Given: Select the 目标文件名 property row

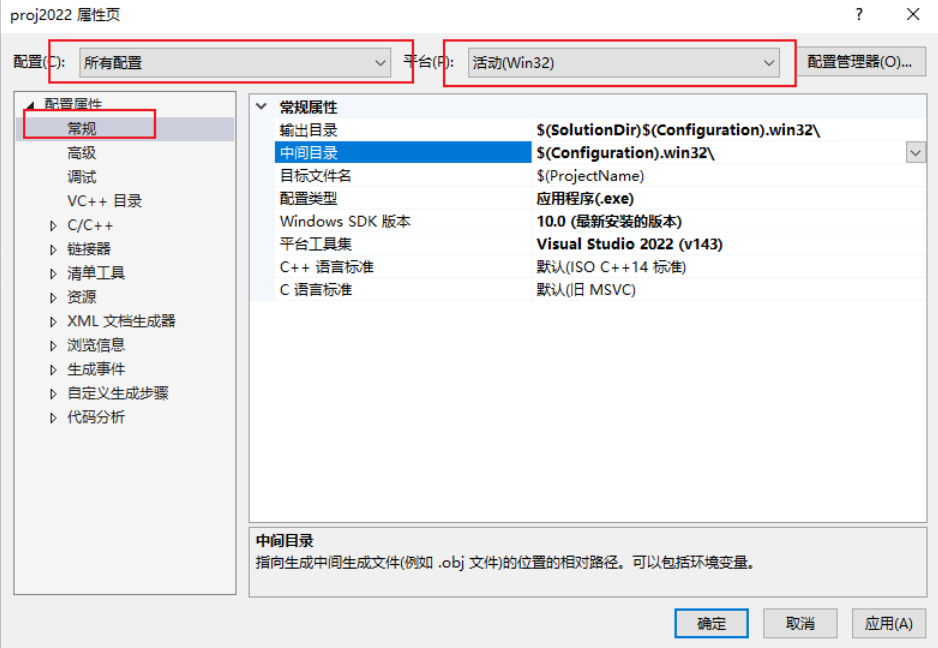Looking at the screenshot, I should [x=600, y=175].
